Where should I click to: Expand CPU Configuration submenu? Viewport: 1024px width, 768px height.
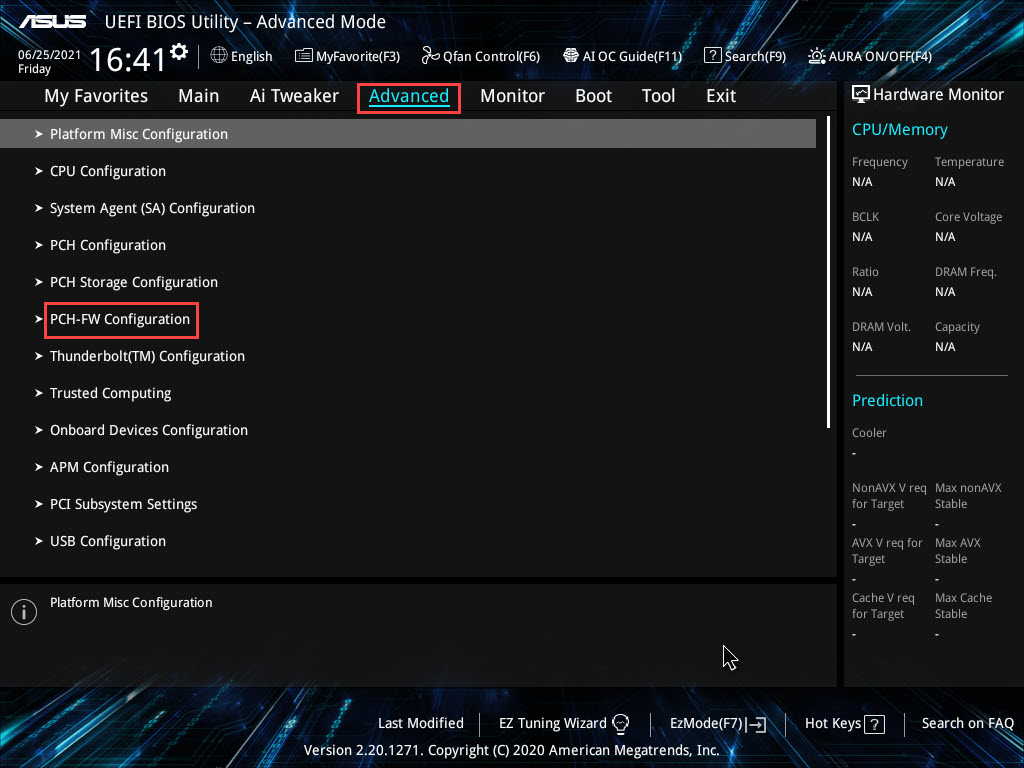tap(108, 171)
